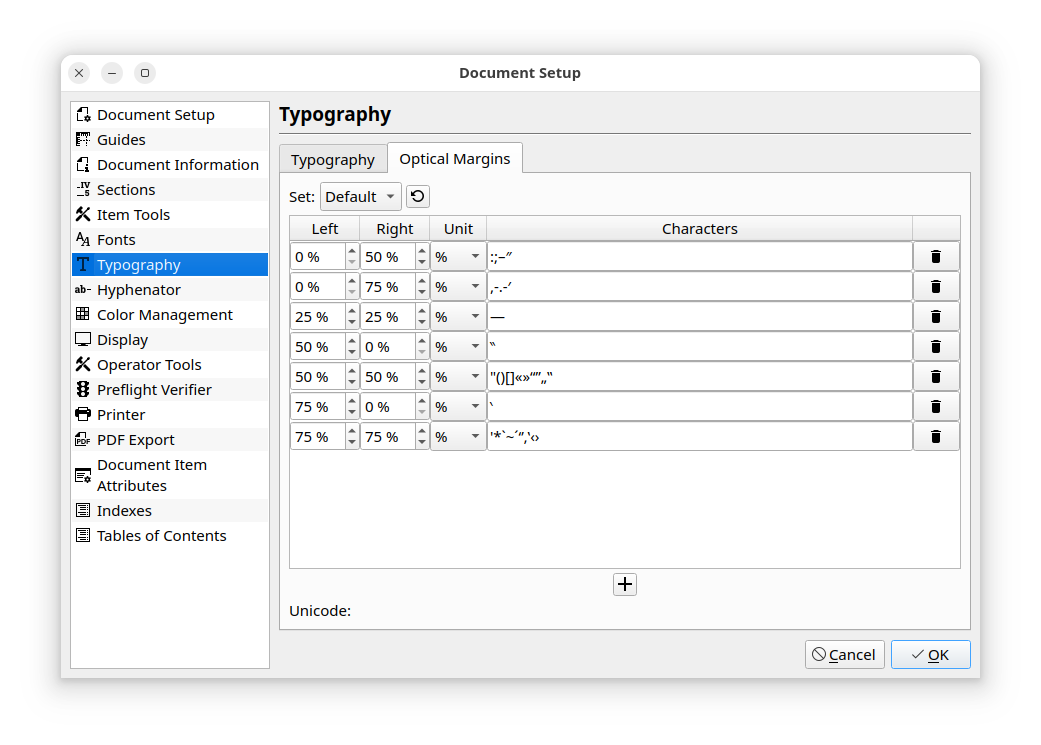Open the Fonts settings section
Screen dimensions: 1041x745
116,240
